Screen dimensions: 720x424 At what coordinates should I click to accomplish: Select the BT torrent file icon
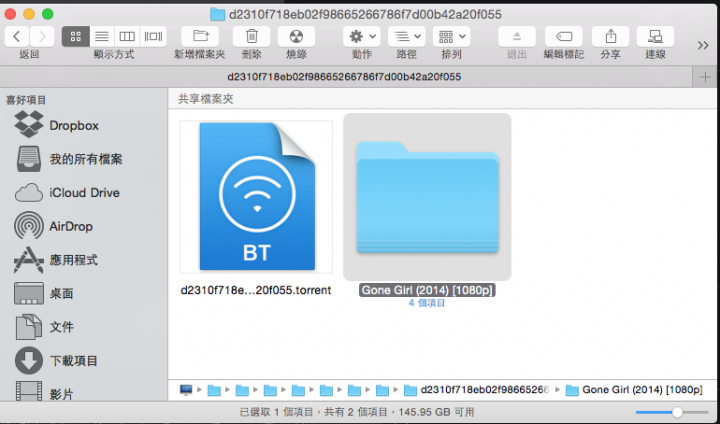pos(256,197)
